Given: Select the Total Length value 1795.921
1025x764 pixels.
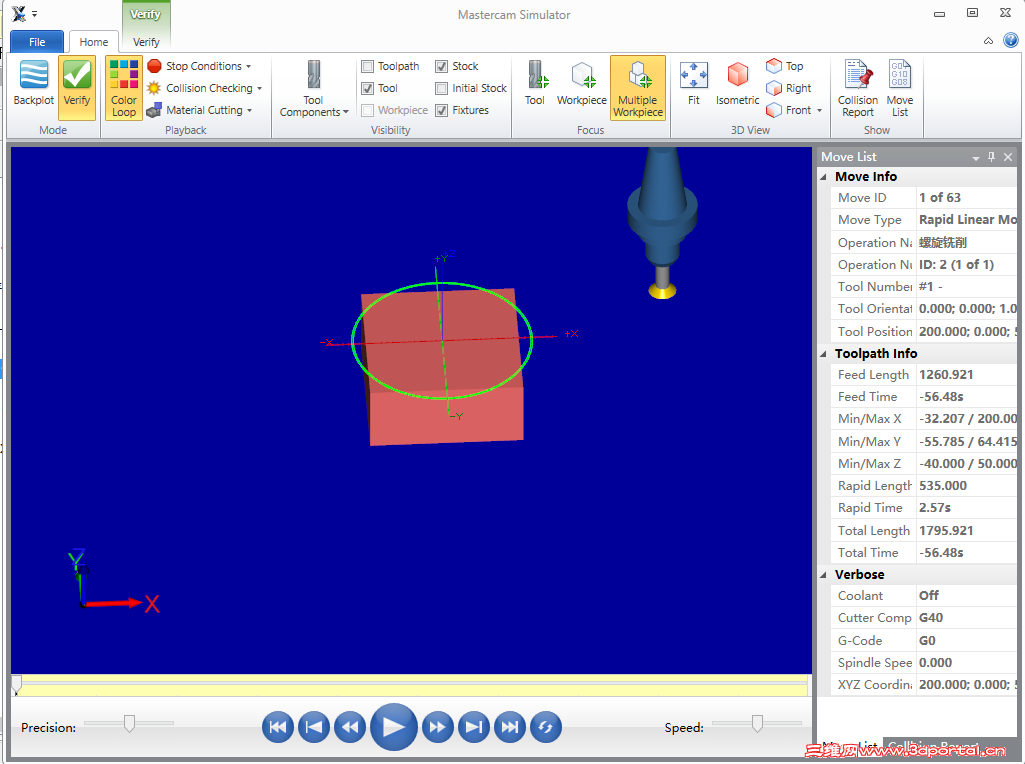Looking at the screenshot, I should [946, 531].
